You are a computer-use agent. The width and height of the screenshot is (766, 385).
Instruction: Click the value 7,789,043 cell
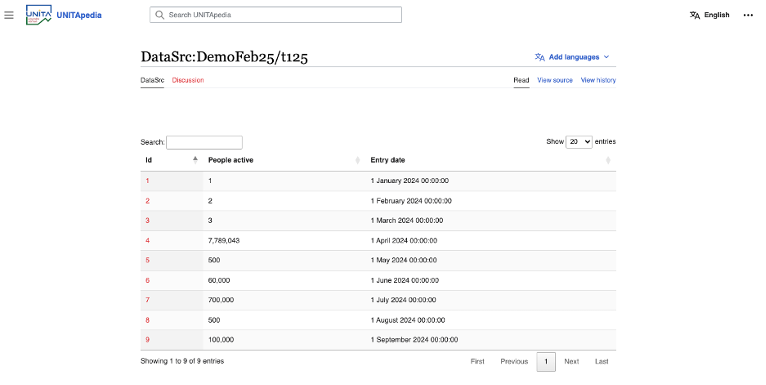pyautogui.click(x=284, y=240)
